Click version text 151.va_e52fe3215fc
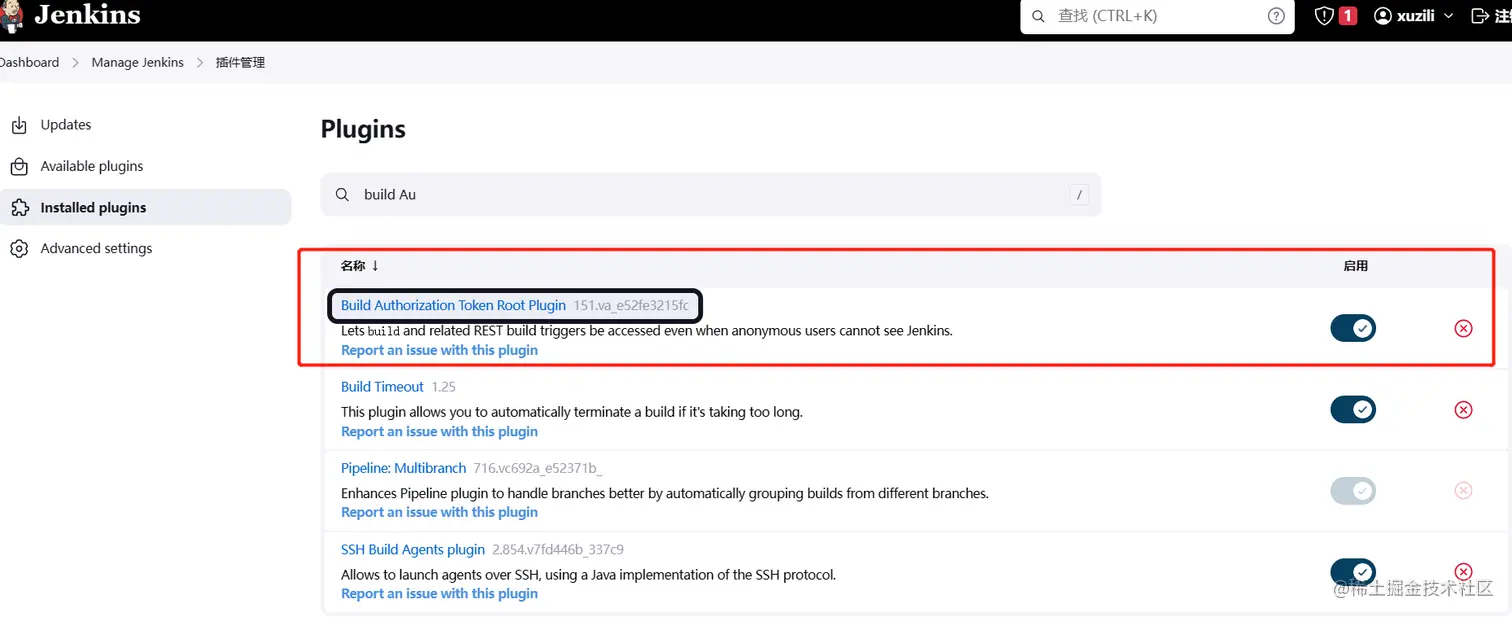 click(630, 305)
